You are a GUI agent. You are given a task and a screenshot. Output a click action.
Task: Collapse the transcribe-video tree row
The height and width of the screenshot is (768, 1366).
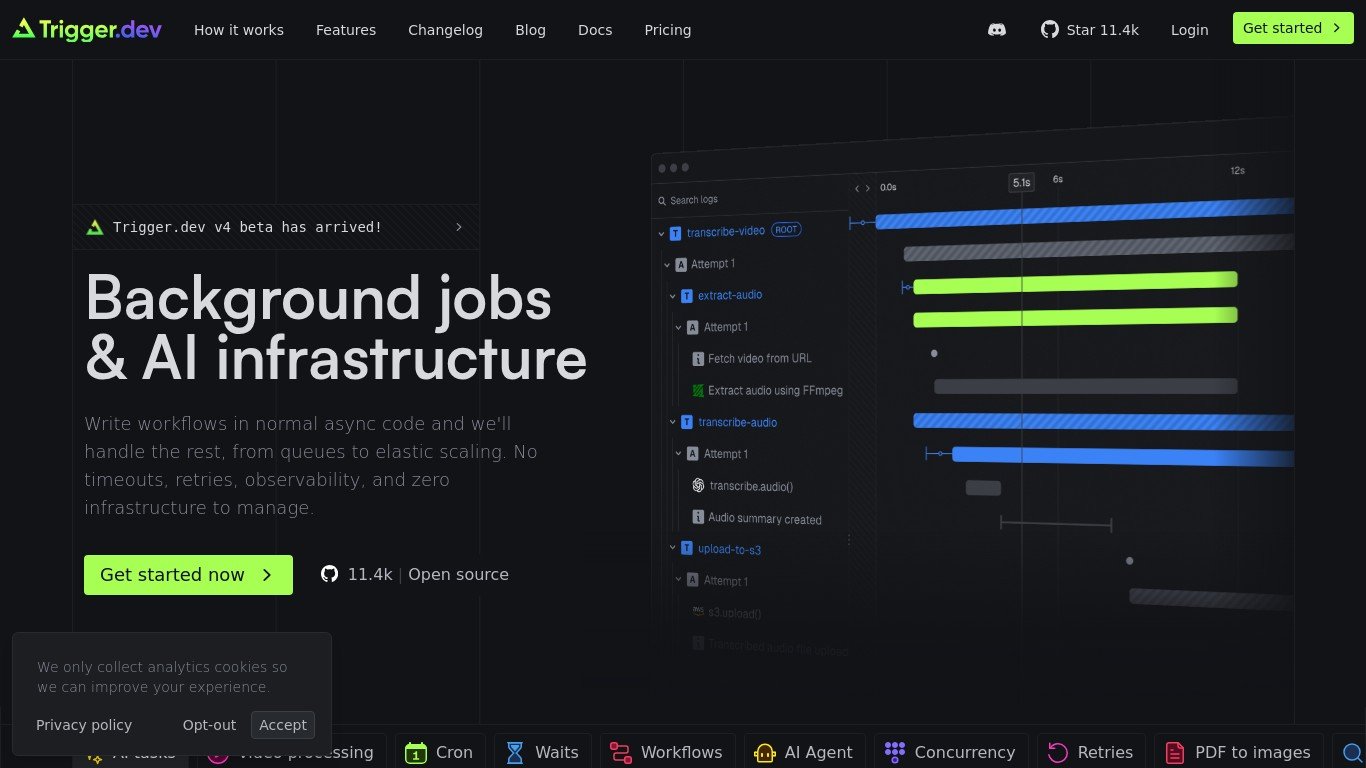coord(661,233)
